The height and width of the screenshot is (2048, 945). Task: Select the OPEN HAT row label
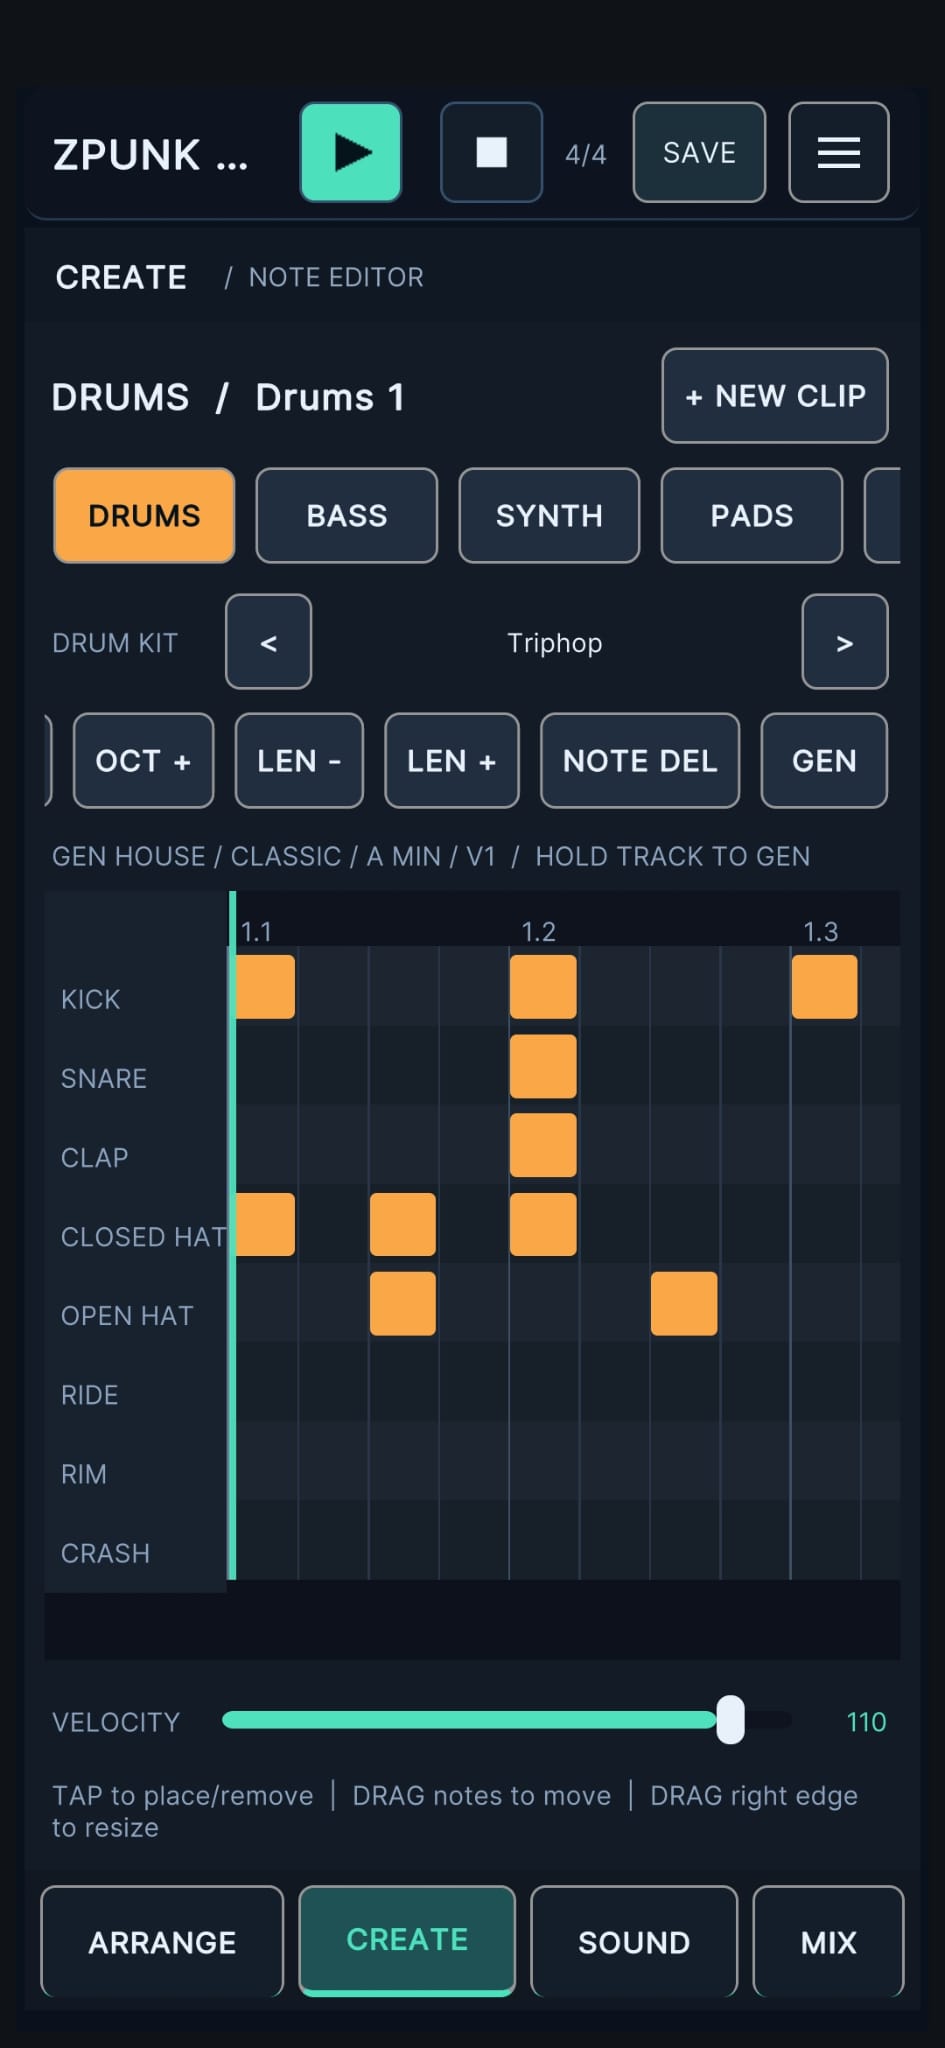click(127, 1315)
